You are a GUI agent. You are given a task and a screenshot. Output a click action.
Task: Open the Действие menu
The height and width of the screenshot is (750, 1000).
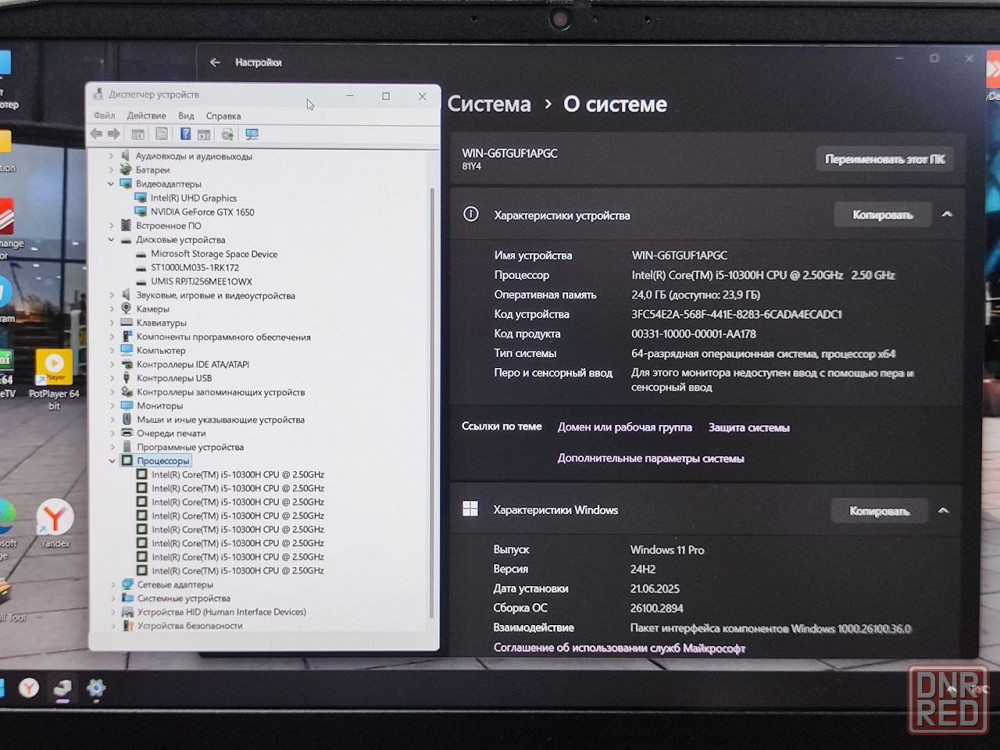click(x=146, y=115)
